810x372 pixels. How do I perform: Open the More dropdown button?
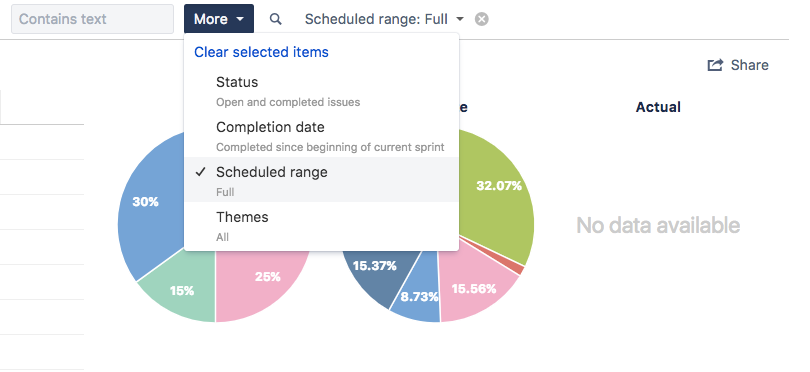pyautogui.click(x=219, y=19)
